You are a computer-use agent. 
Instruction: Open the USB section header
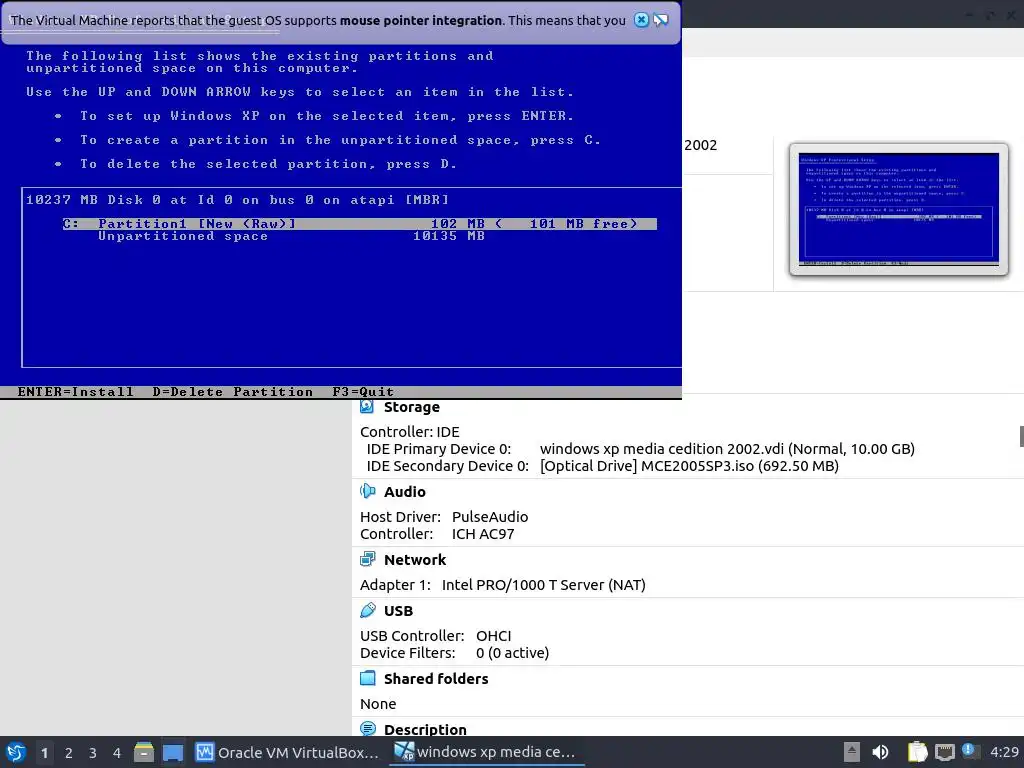[x=398, y=611]
